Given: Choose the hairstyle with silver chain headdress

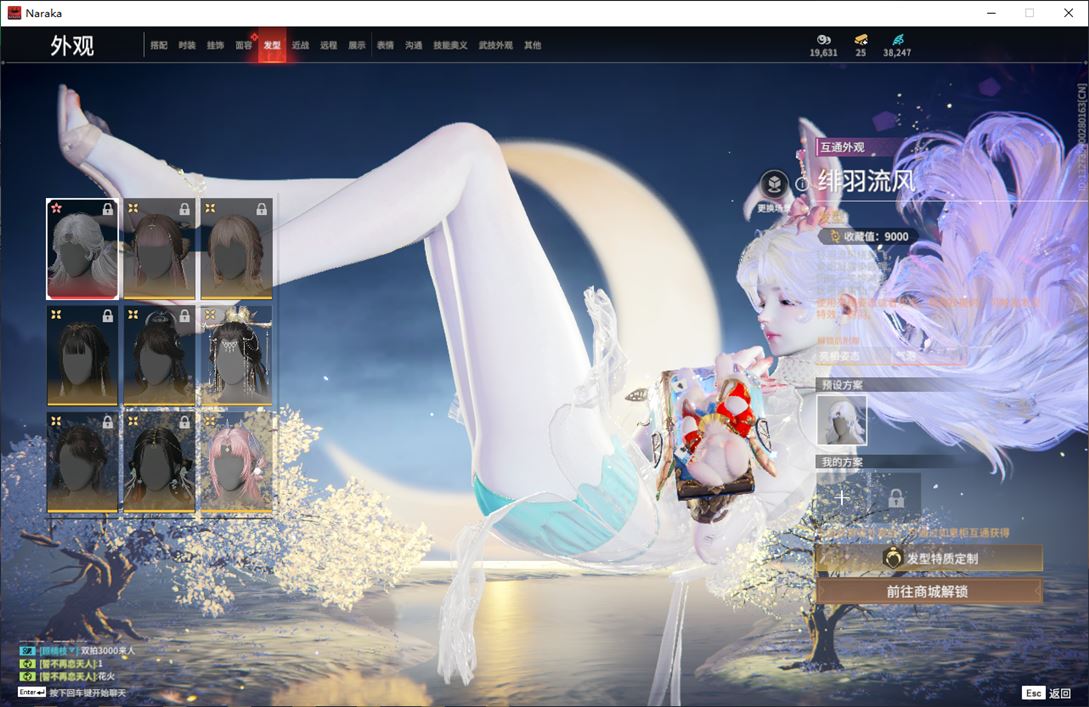Looking at the screenshot, I should (x=236, y=356).
